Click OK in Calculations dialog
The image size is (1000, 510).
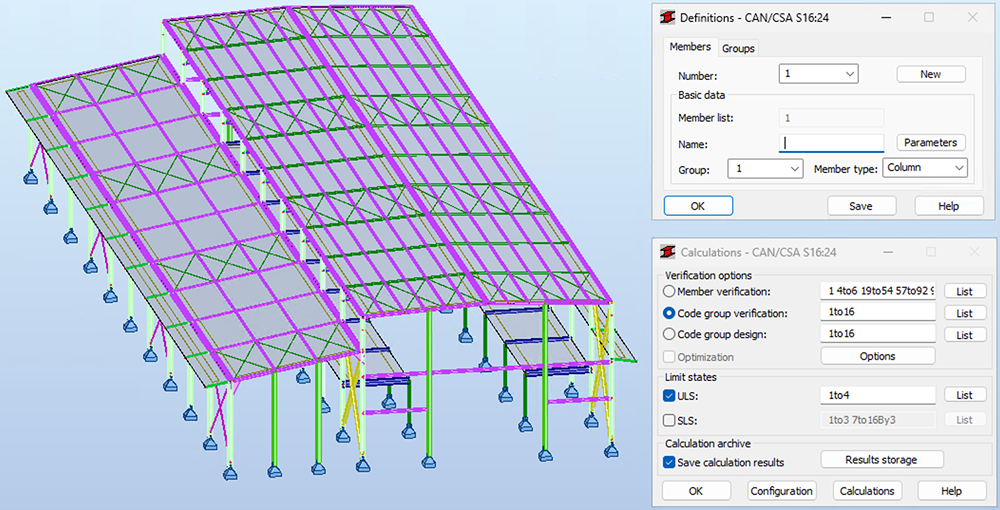(696, 491)
